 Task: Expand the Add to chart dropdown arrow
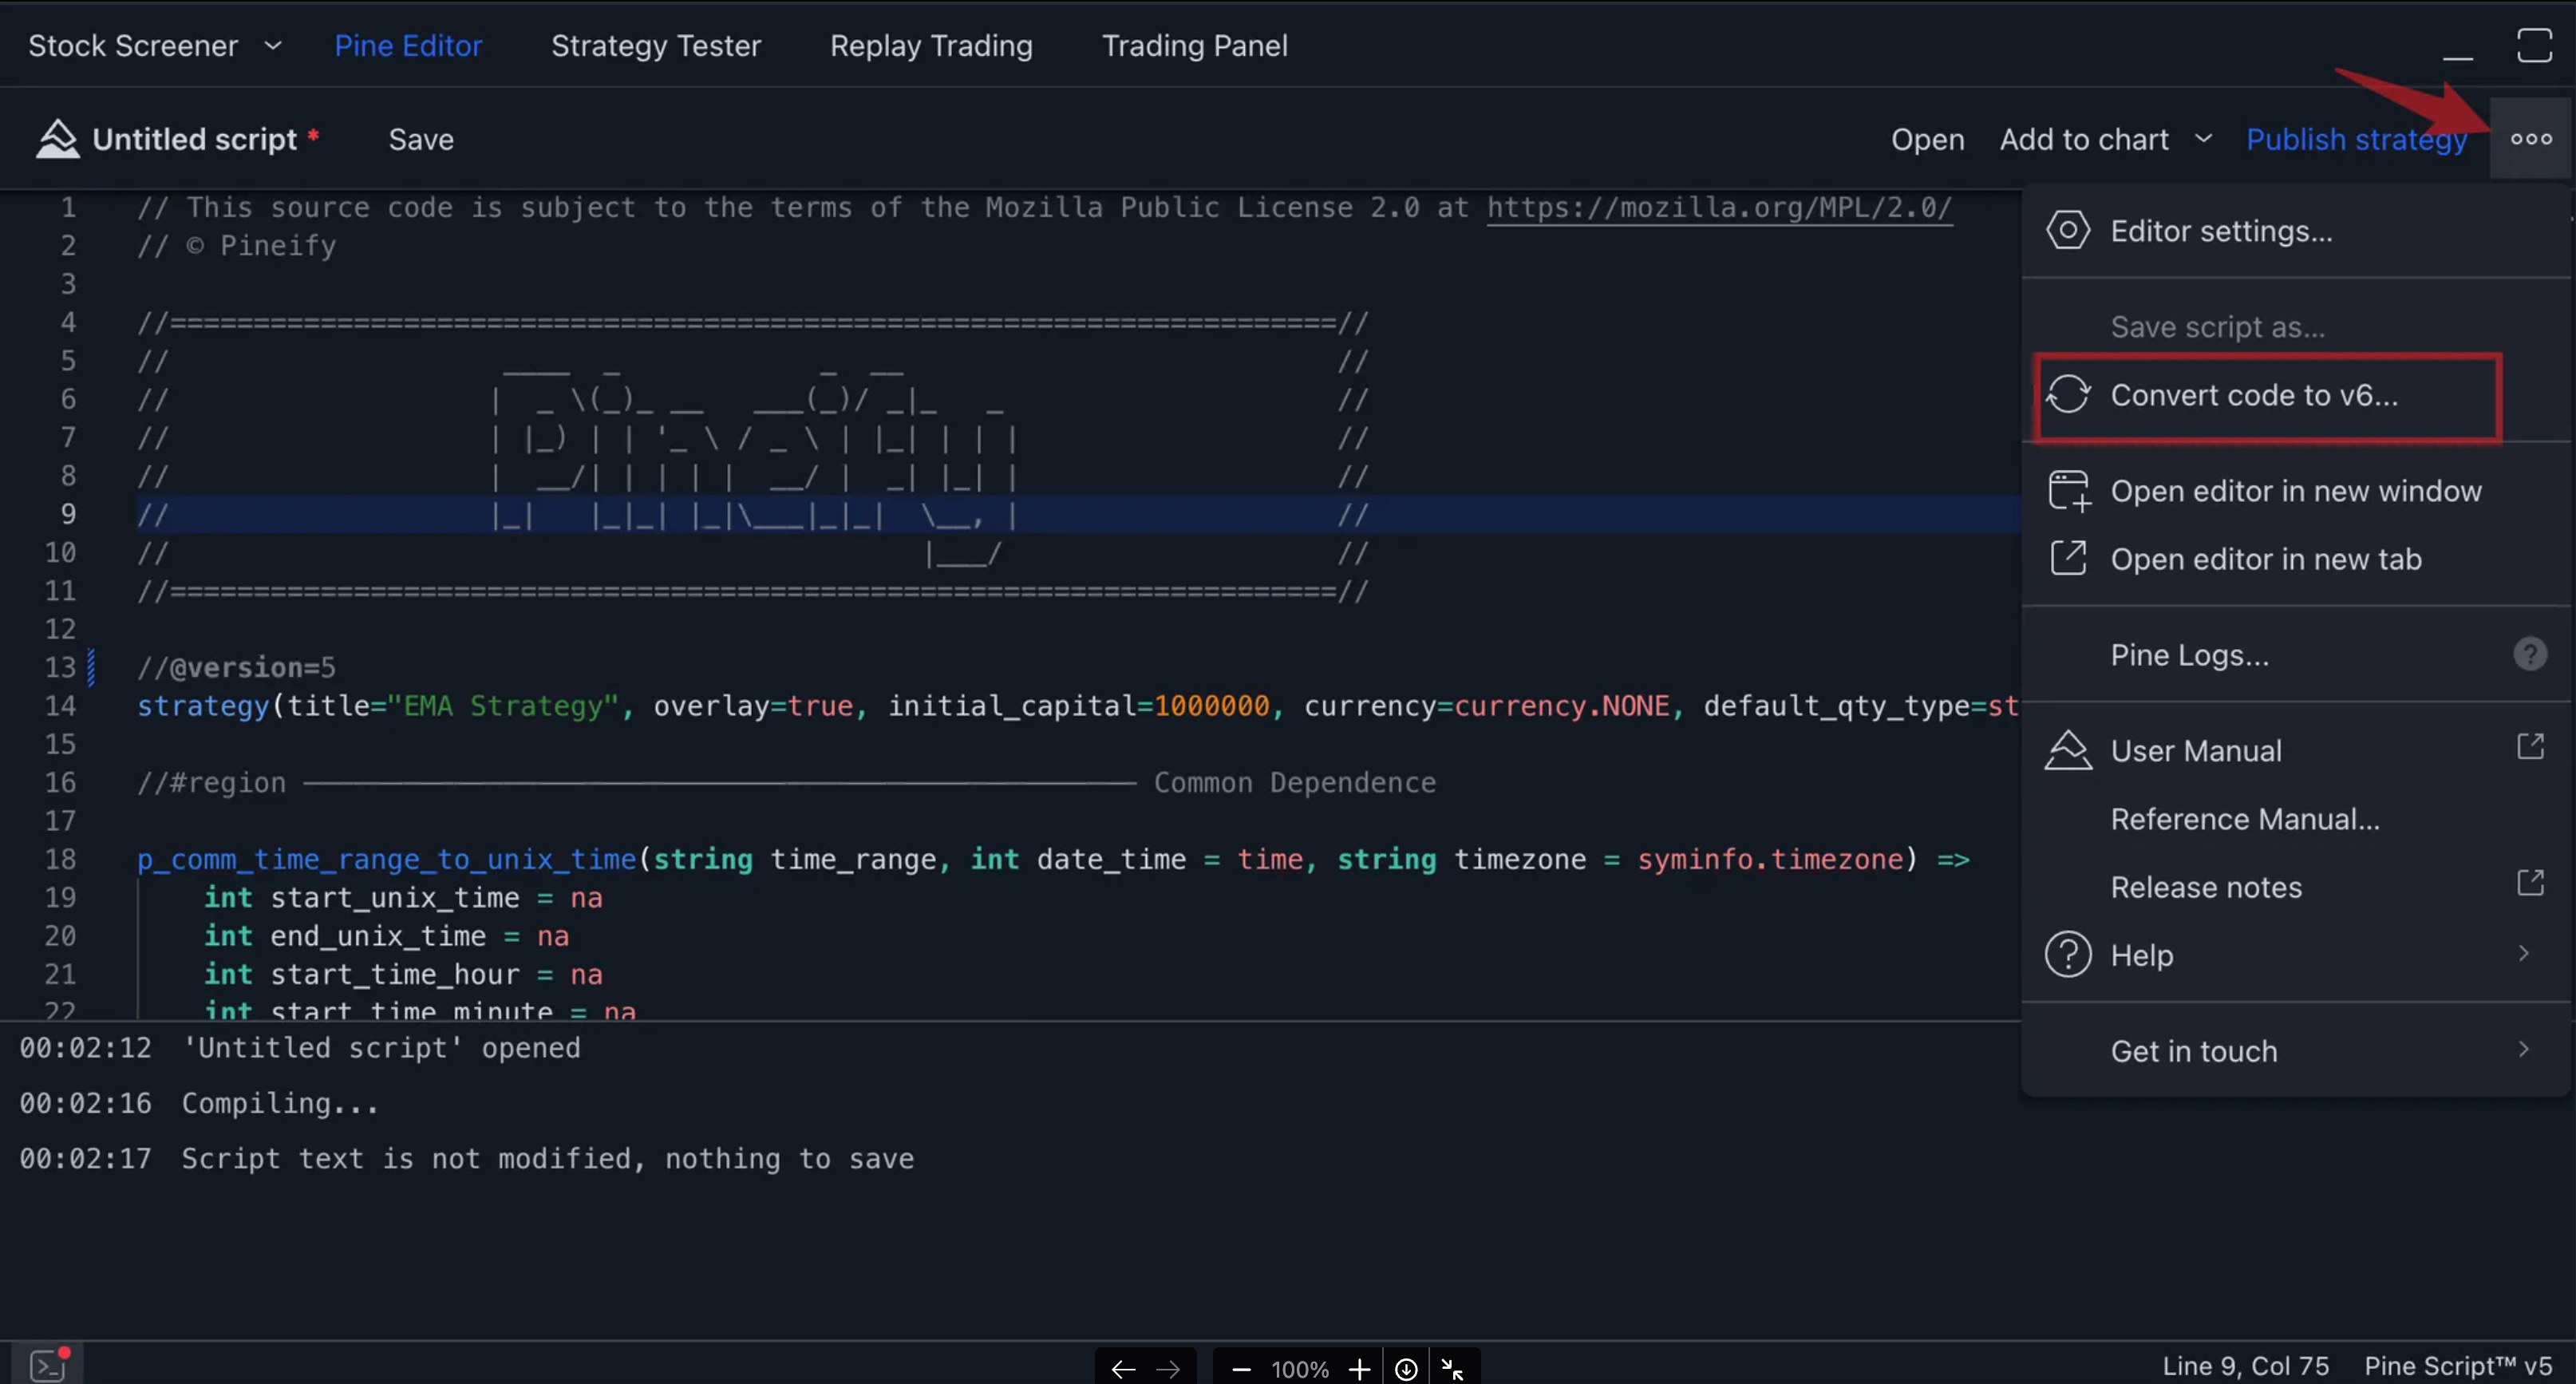(x=2203, y=138)
